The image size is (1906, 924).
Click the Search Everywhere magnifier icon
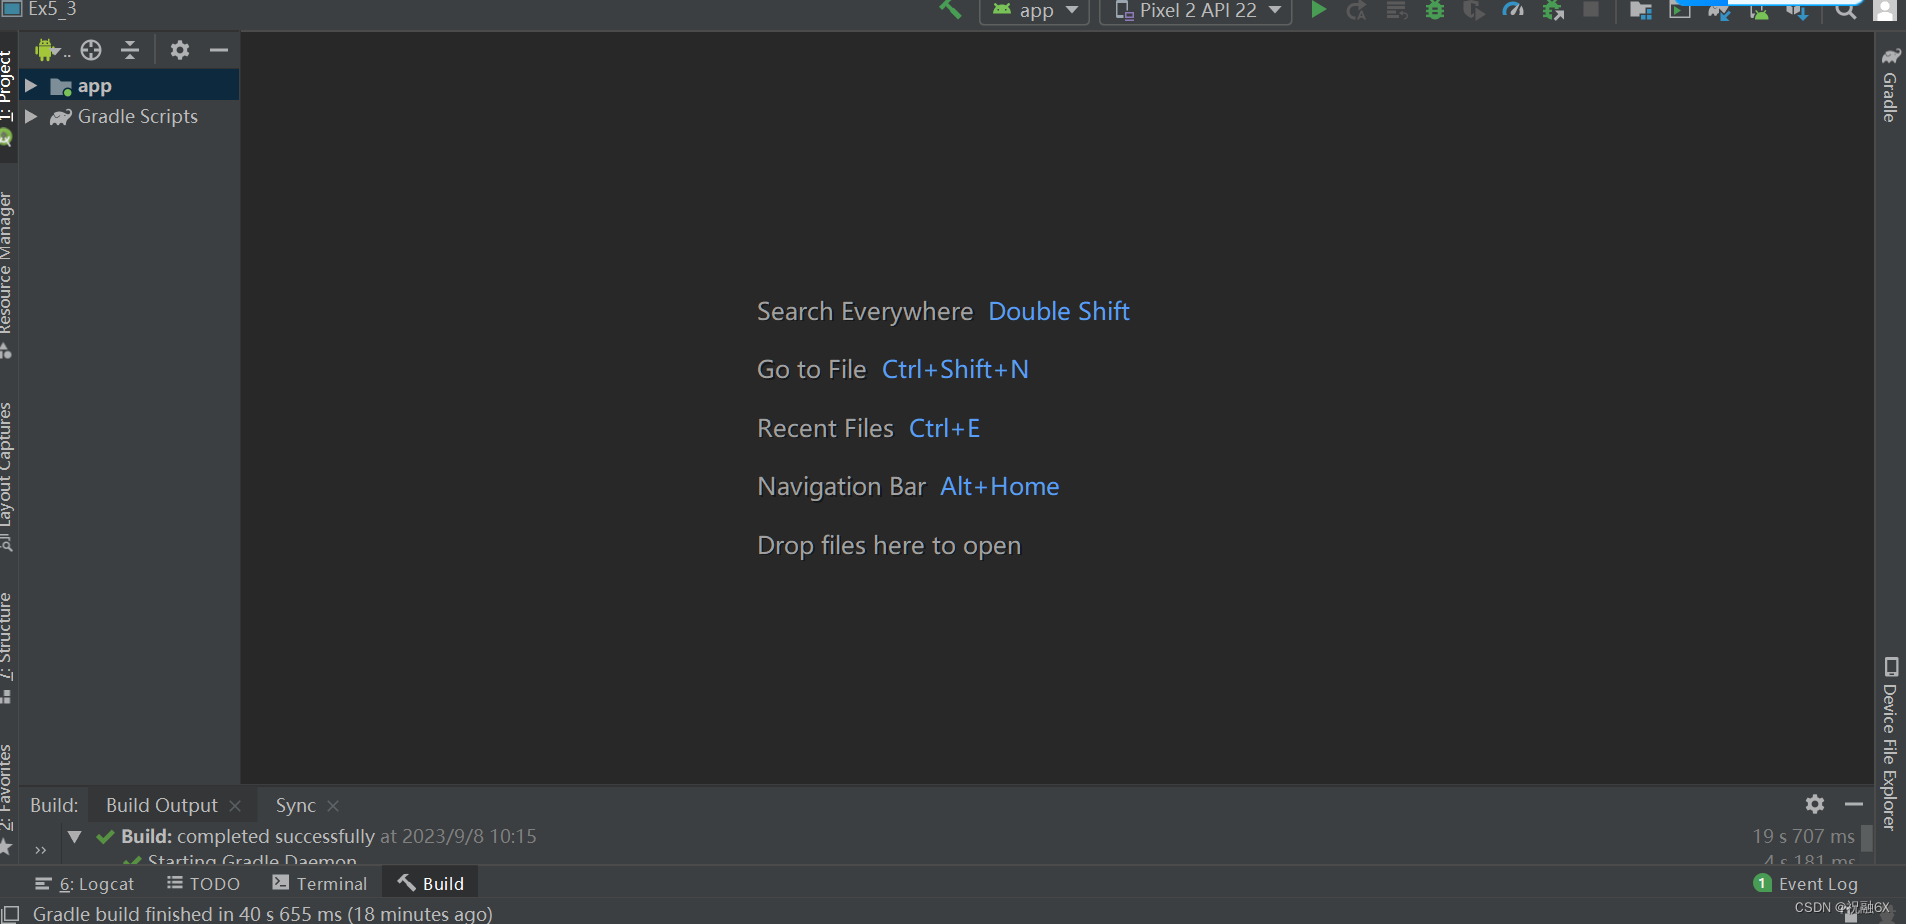[1846, 11]
